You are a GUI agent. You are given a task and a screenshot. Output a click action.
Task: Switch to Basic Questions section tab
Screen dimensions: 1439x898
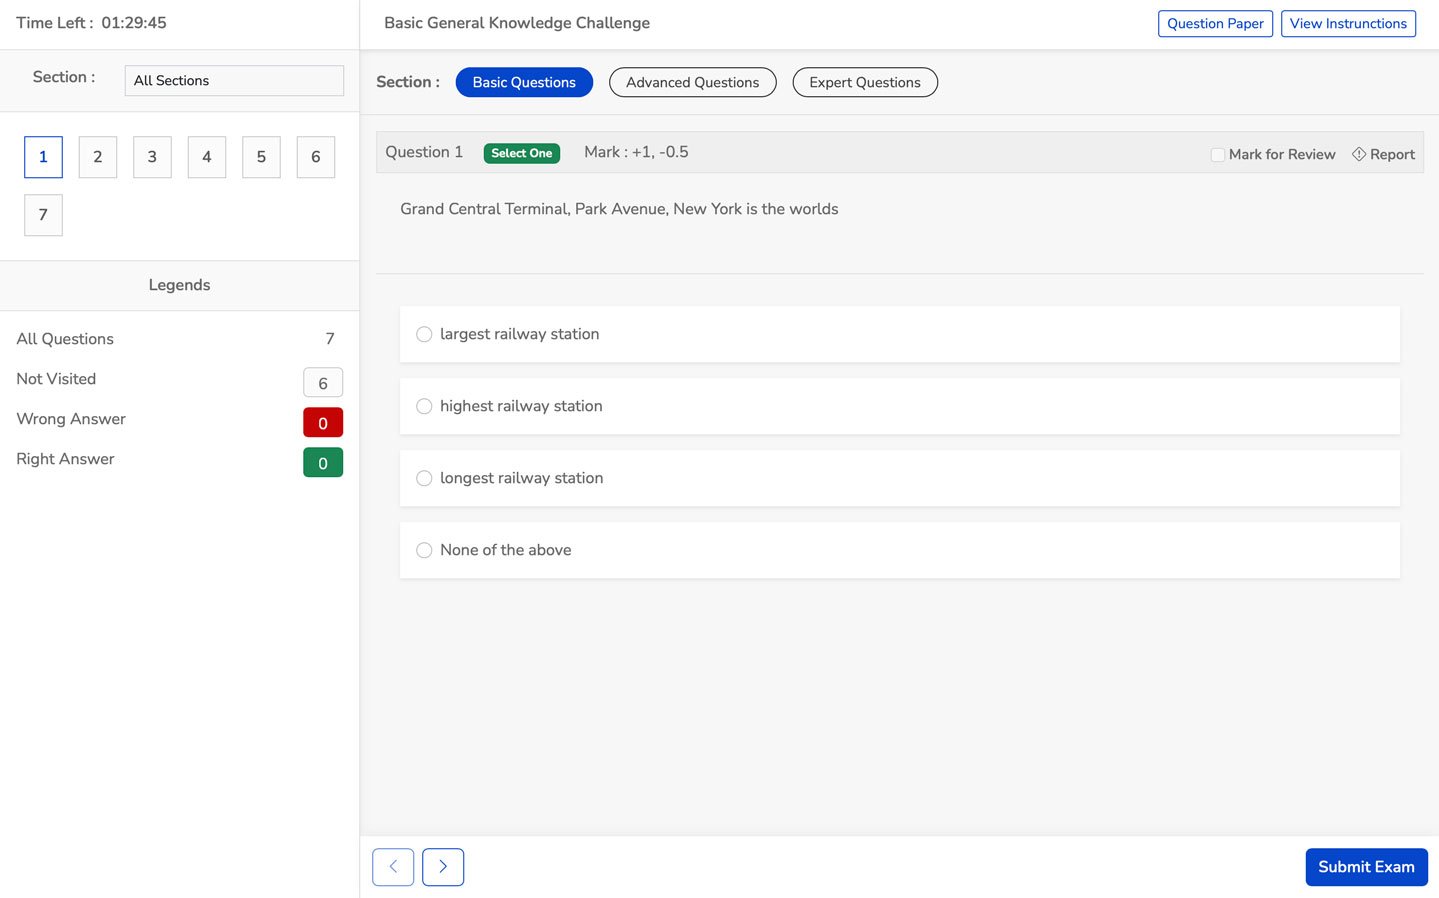point(524,82)
